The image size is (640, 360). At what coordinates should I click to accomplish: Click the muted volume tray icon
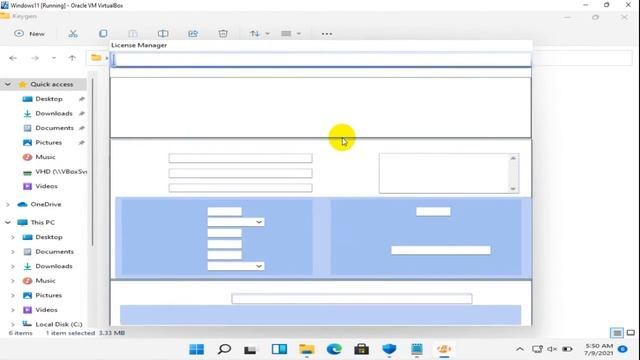point(552,349)
